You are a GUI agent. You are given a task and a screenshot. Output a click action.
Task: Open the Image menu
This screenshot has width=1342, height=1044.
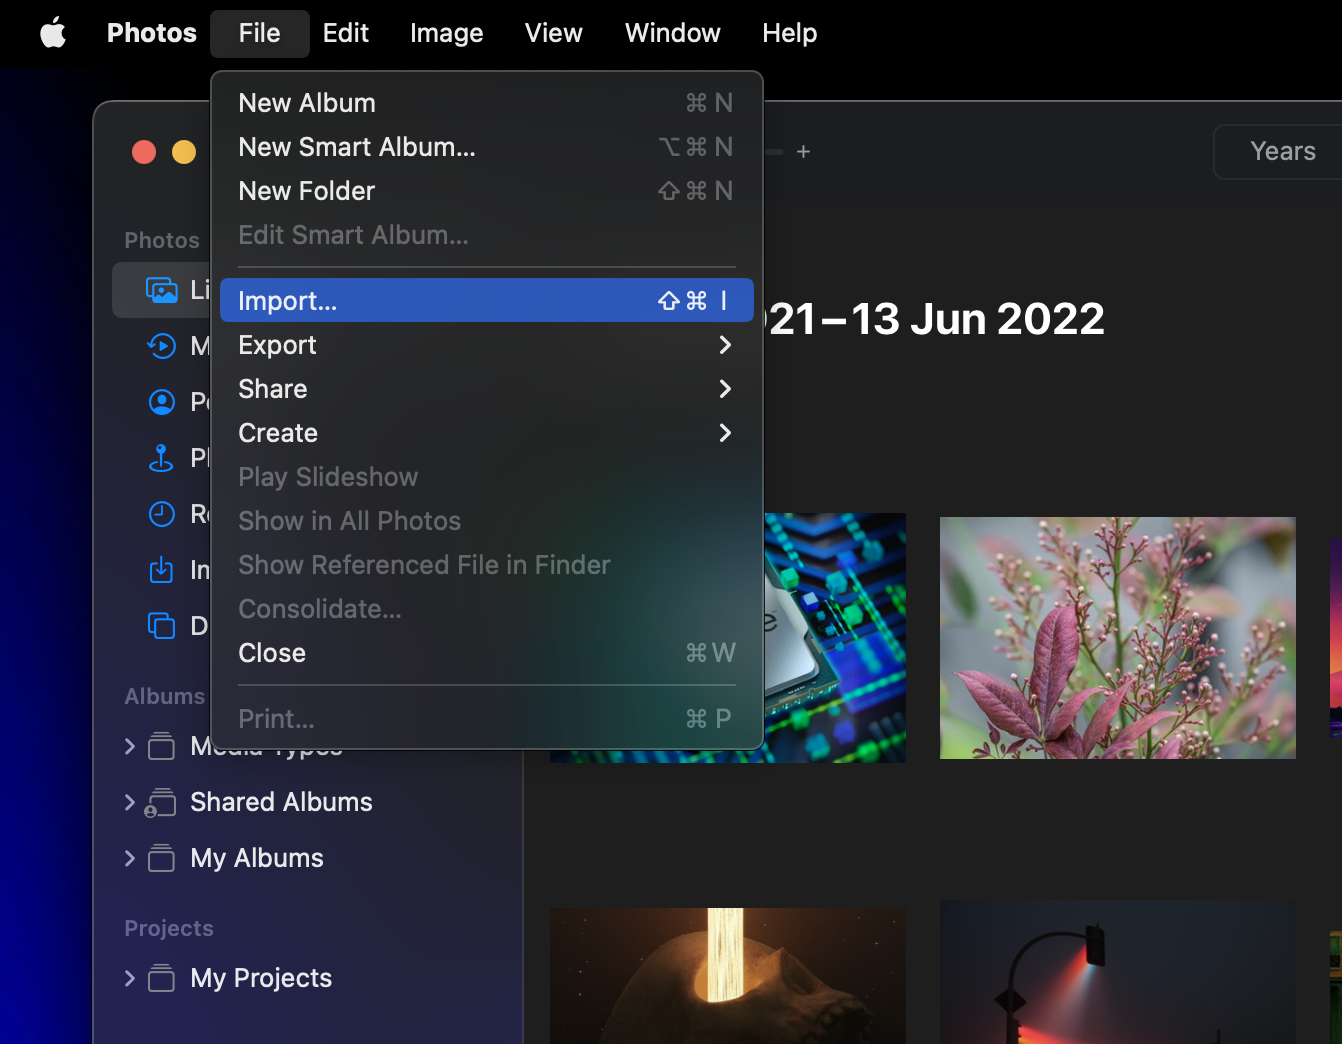tap(447, 33)
